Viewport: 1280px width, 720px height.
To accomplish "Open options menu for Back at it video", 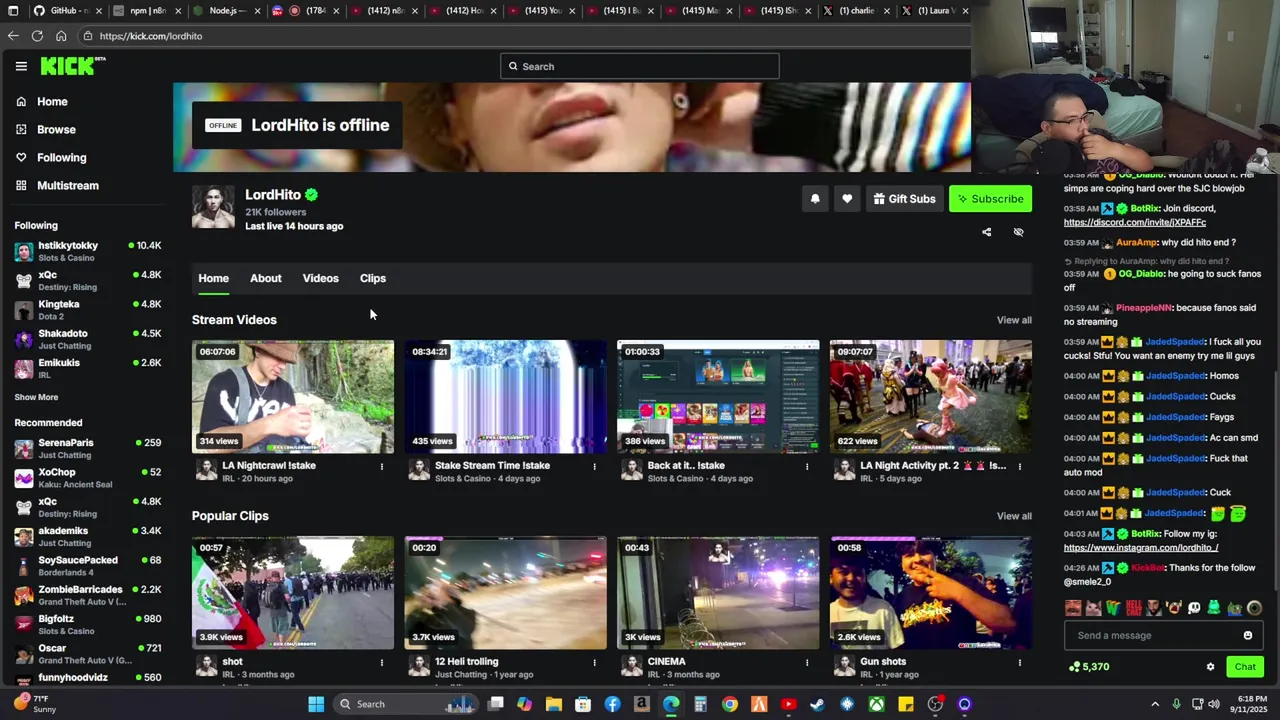I will coord(807,466).
